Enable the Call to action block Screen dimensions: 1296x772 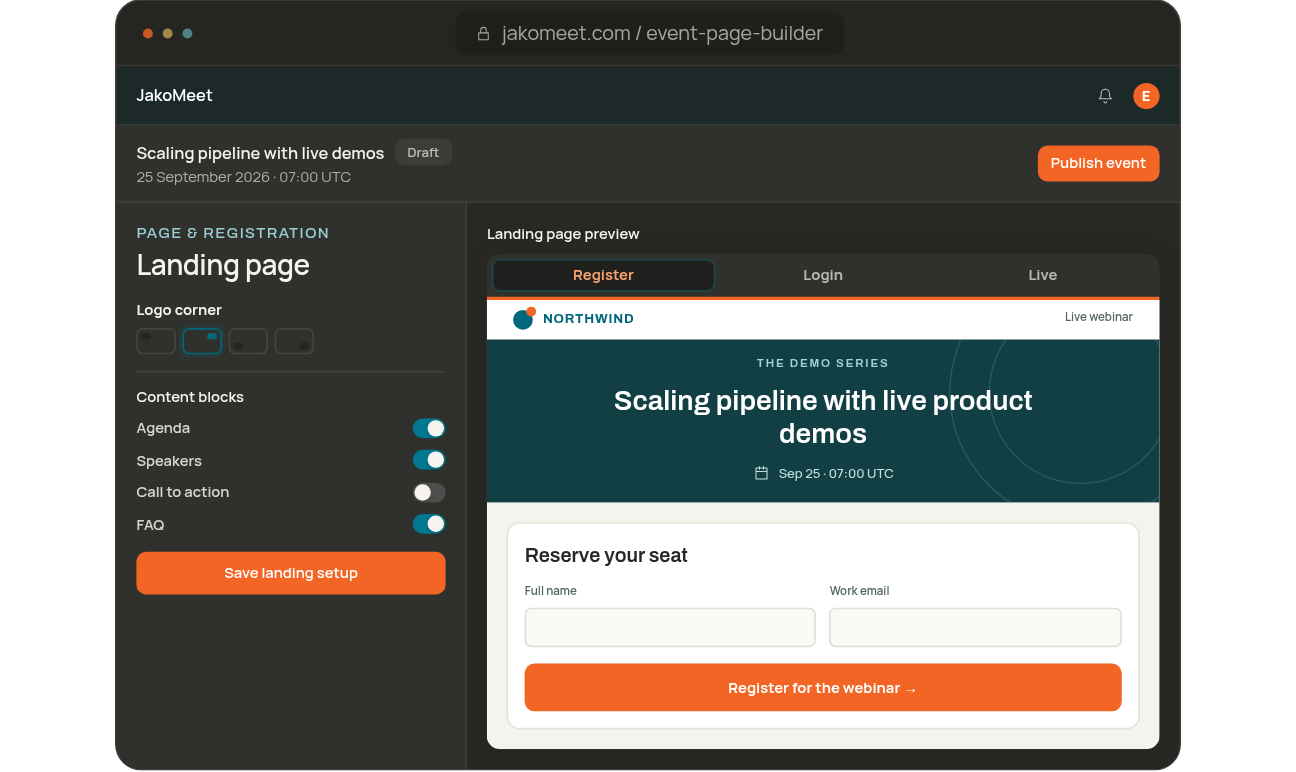click(429, 492)
